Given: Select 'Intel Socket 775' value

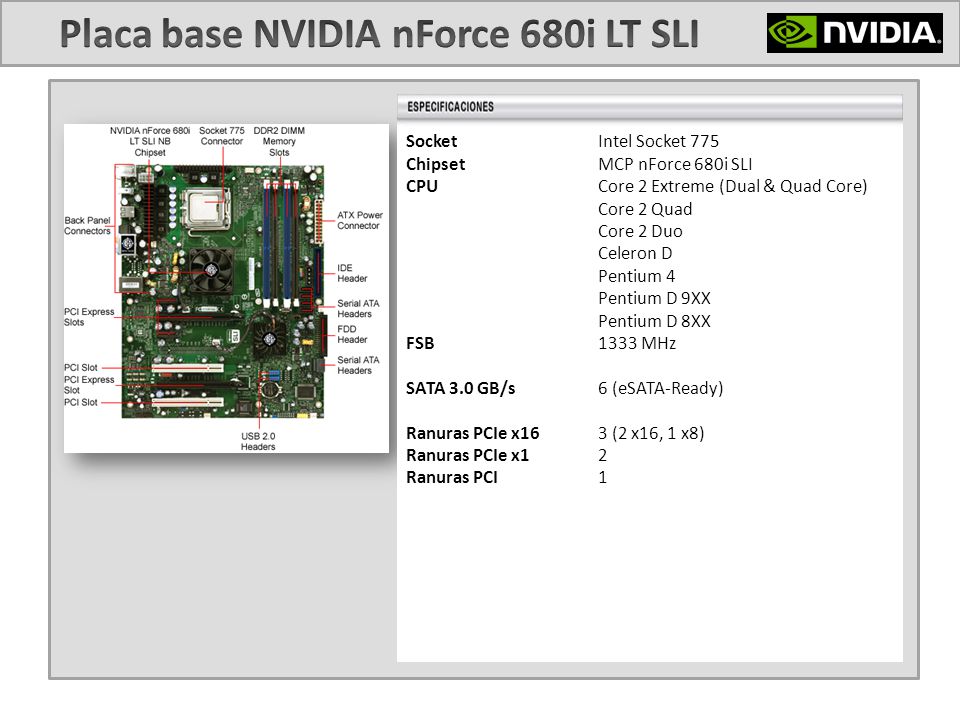Looking at the screenshot, I should click(x=658, y=141).
